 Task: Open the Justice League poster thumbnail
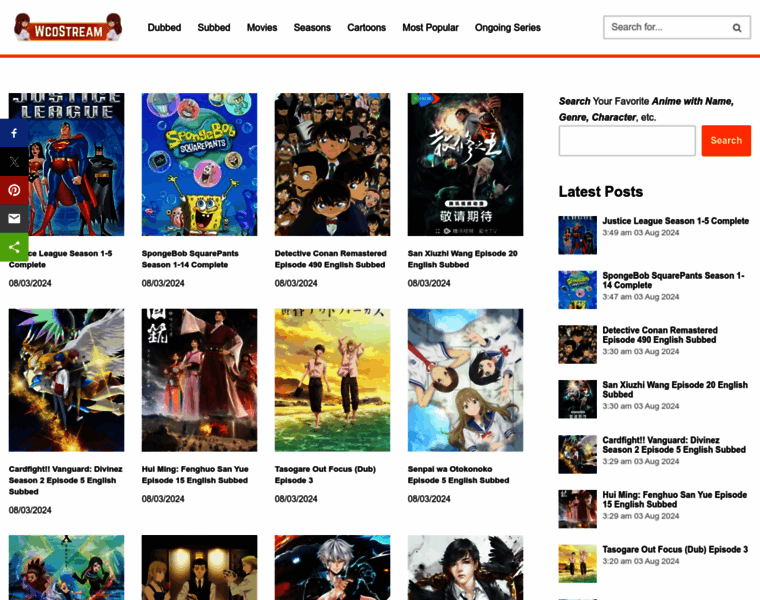pos(66,164)
